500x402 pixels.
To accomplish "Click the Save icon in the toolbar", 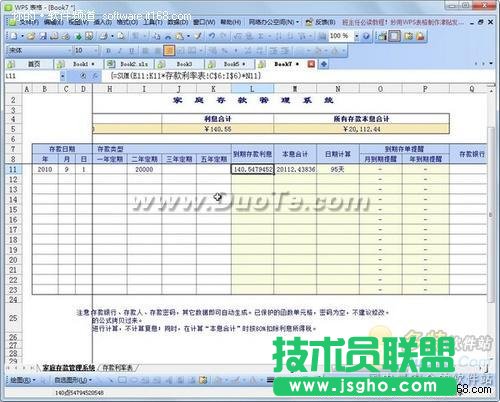I will coord(43,36).
